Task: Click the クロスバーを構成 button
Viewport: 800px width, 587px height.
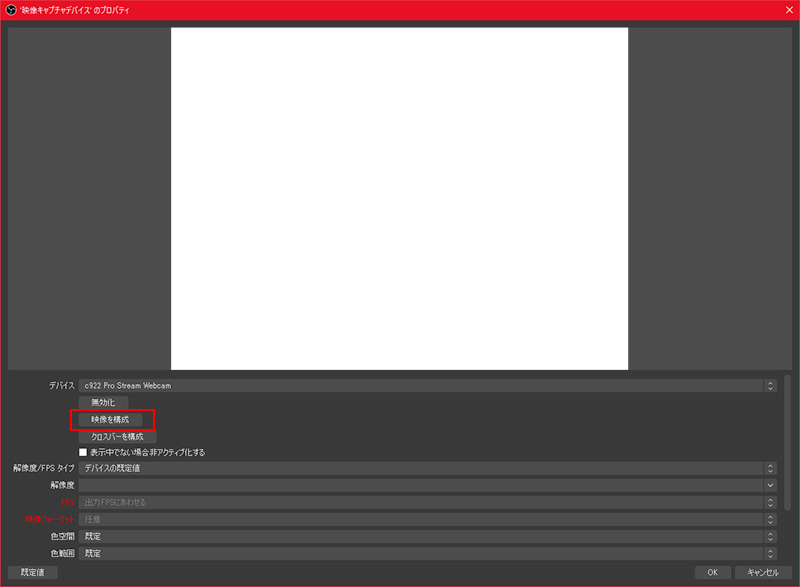Action: click(117, 437)
